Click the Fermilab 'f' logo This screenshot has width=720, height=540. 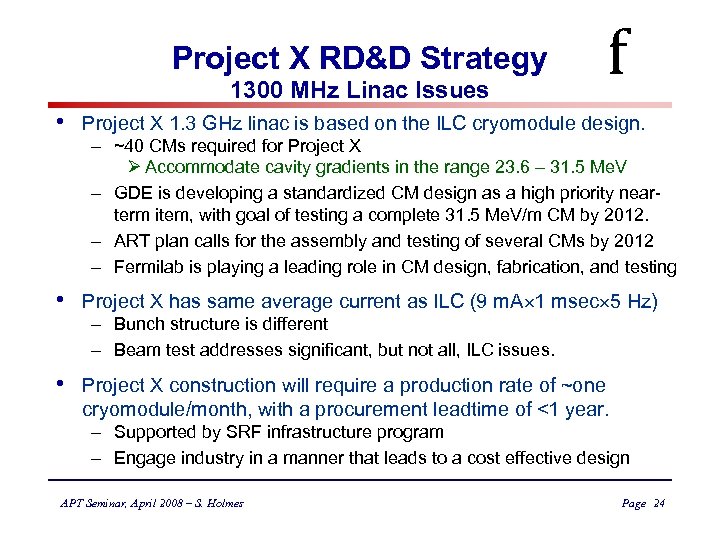coord(620,51)
